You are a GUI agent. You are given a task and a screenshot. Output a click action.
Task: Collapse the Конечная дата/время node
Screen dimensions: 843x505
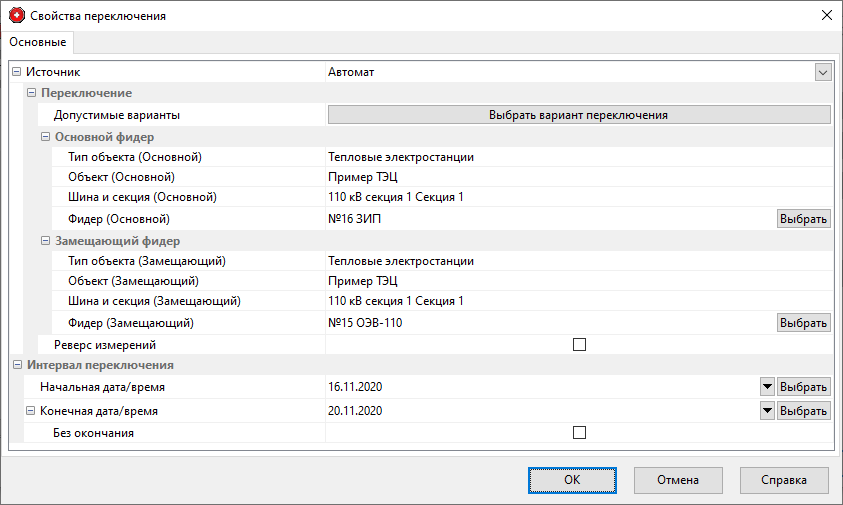tap(29, 411)
